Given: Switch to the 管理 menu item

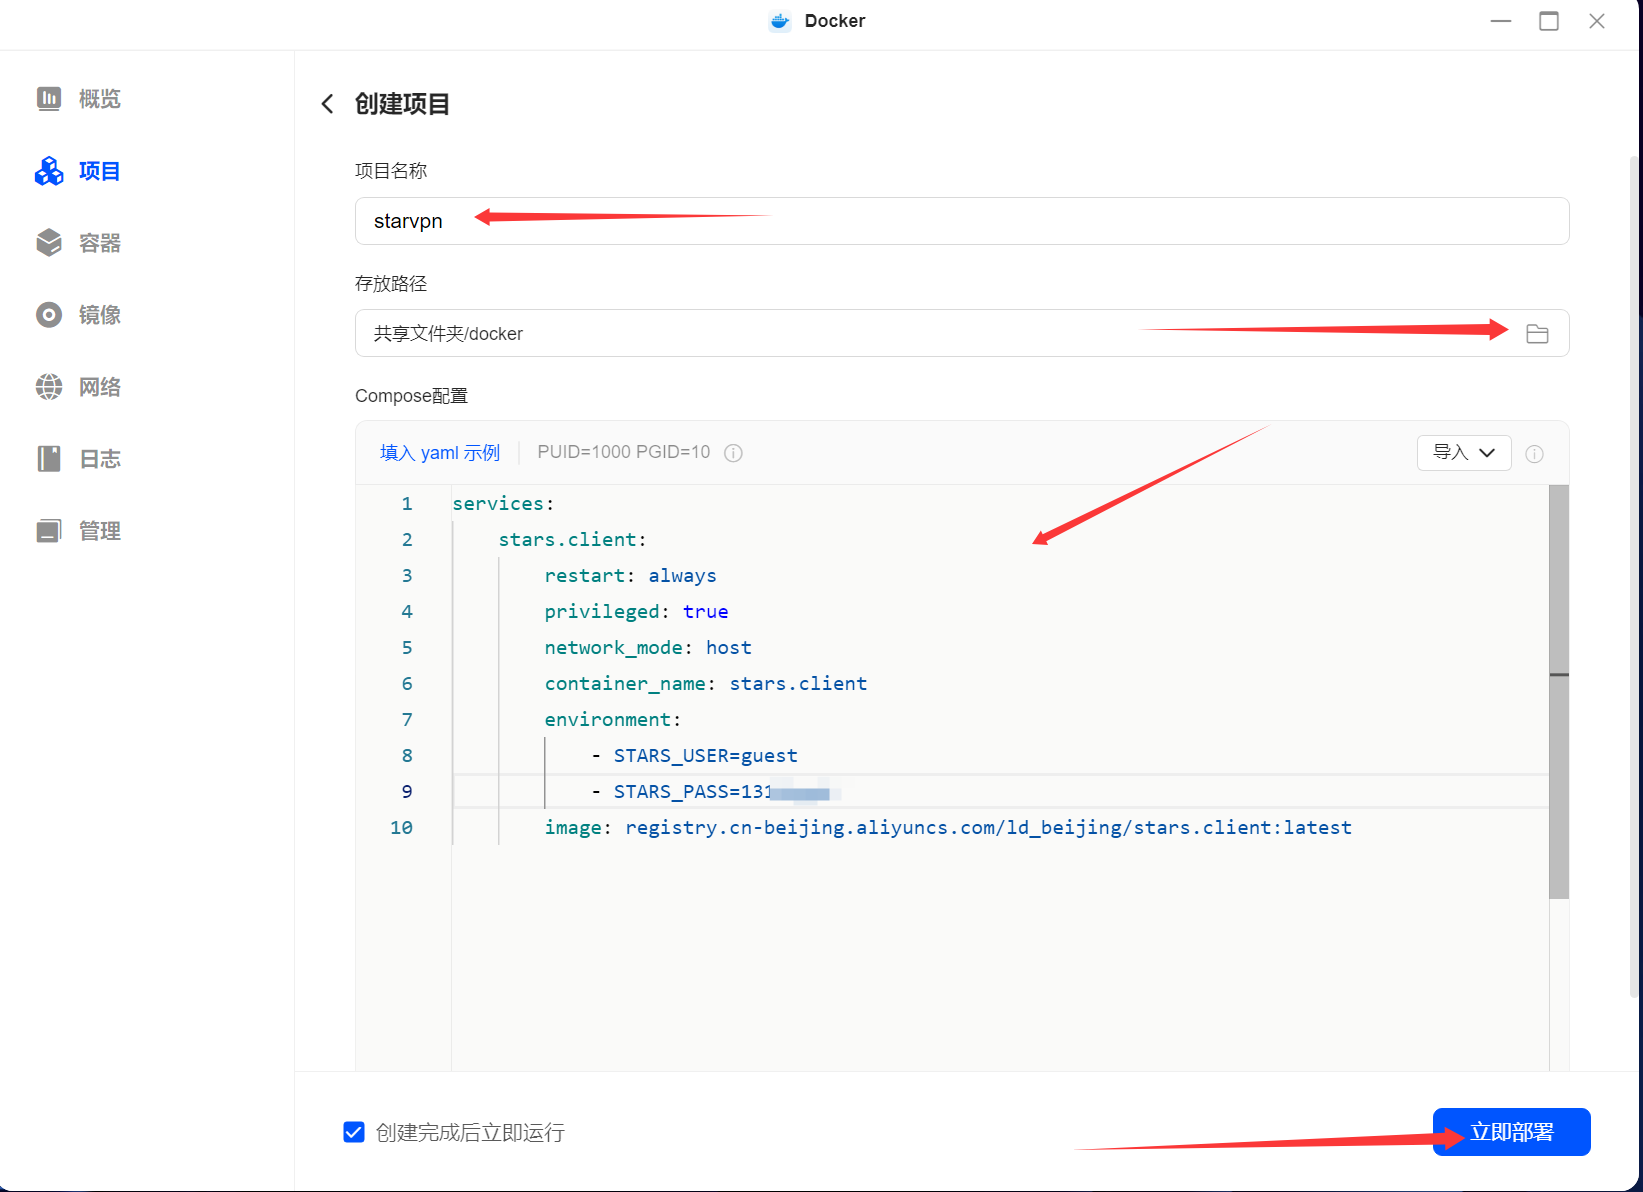Looking at the screenshot, I should 100,531.
